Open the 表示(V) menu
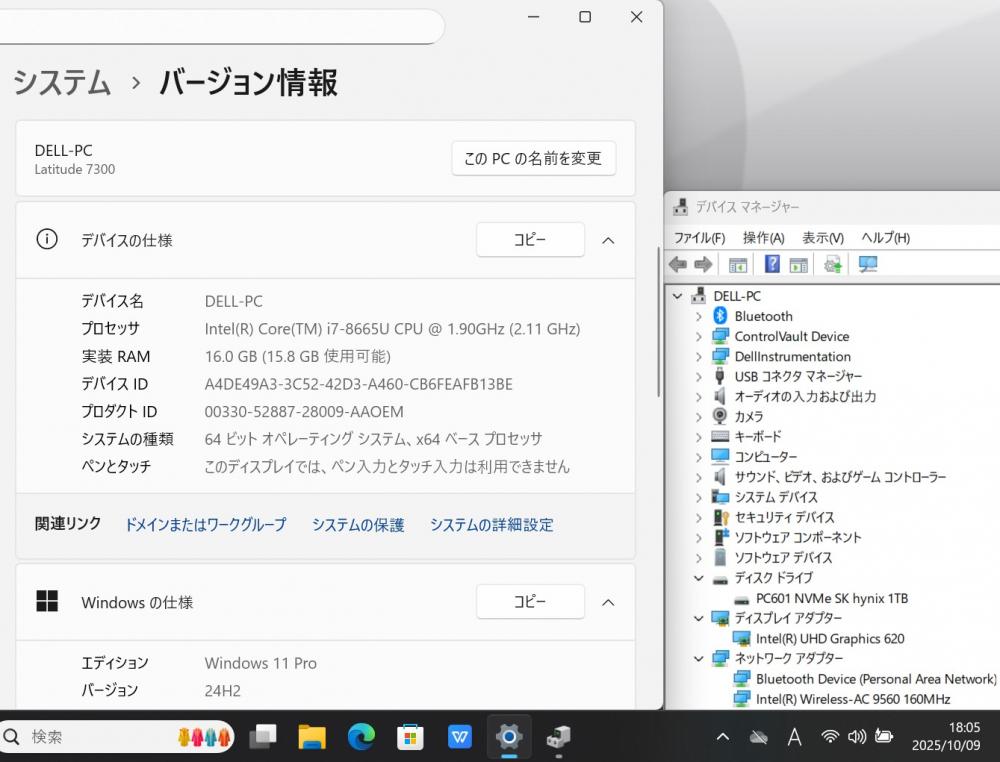Image resolution: width=1000 pixels, height=762 pixels. coord(822,238)
